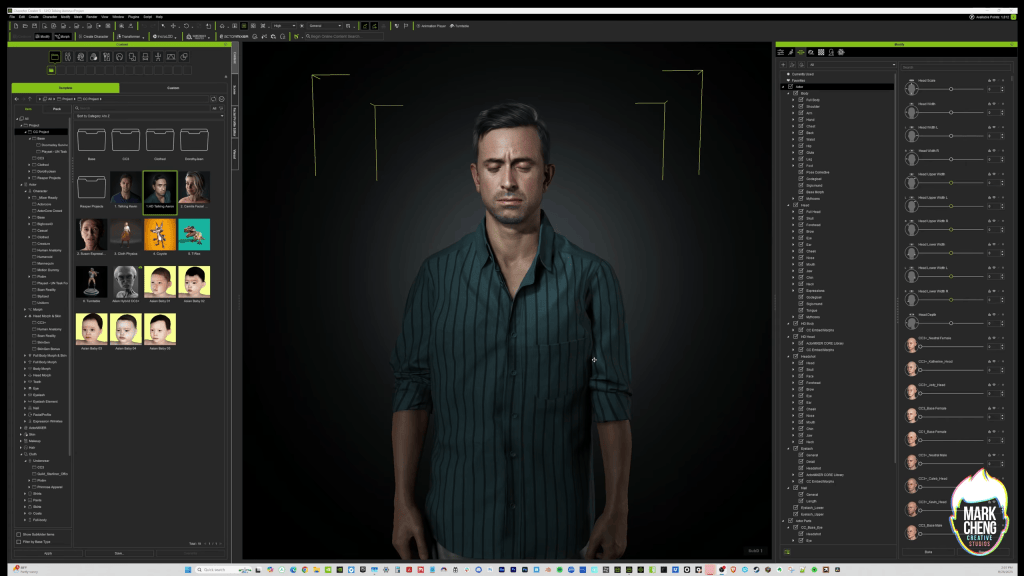The image size is (1024, 576).
Task: Click Save button in Content panel
Action: pos(119,553)
